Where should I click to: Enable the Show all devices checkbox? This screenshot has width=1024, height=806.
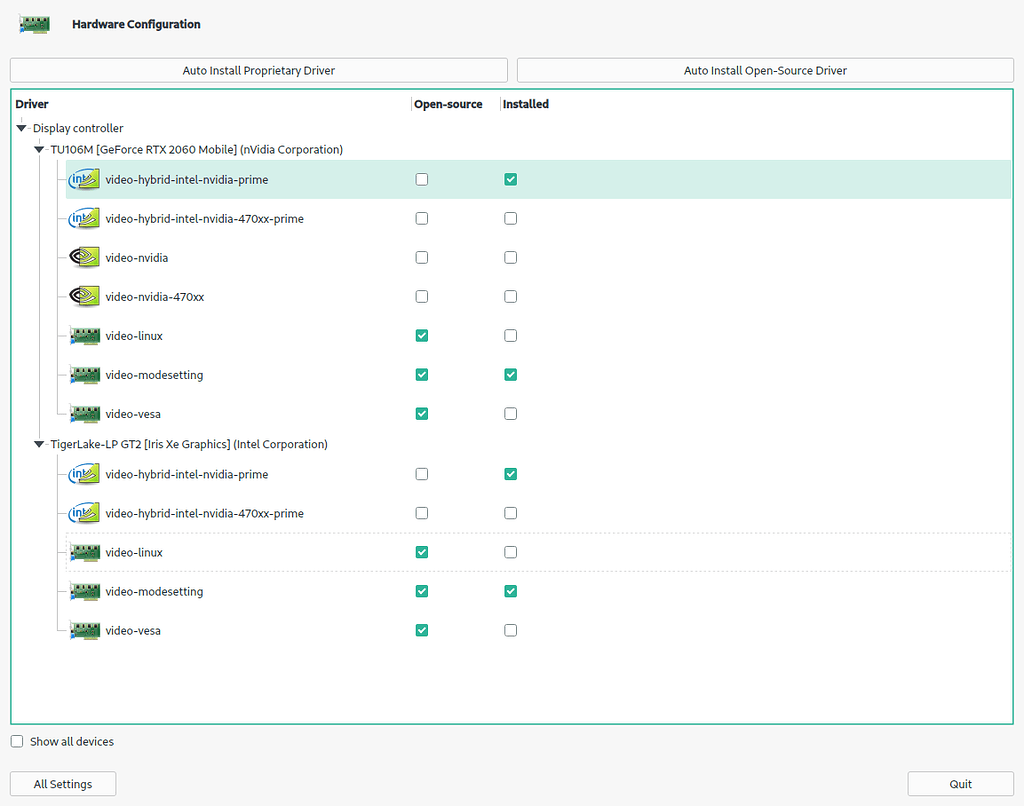(x=16, y=741)
